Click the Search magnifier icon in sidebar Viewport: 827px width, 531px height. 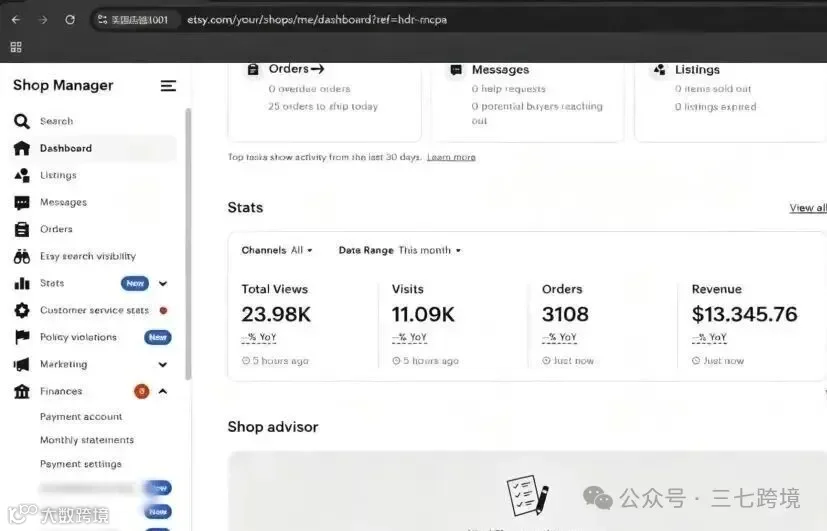(x=22, y=121)
